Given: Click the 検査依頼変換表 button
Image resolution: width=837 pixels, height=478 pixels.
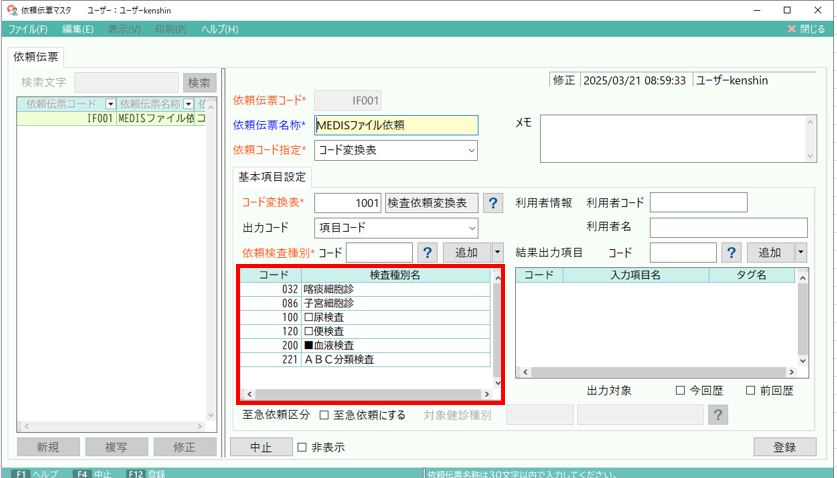Looking at the screenshot, I should pyautogui.click(x=432, y=203).
